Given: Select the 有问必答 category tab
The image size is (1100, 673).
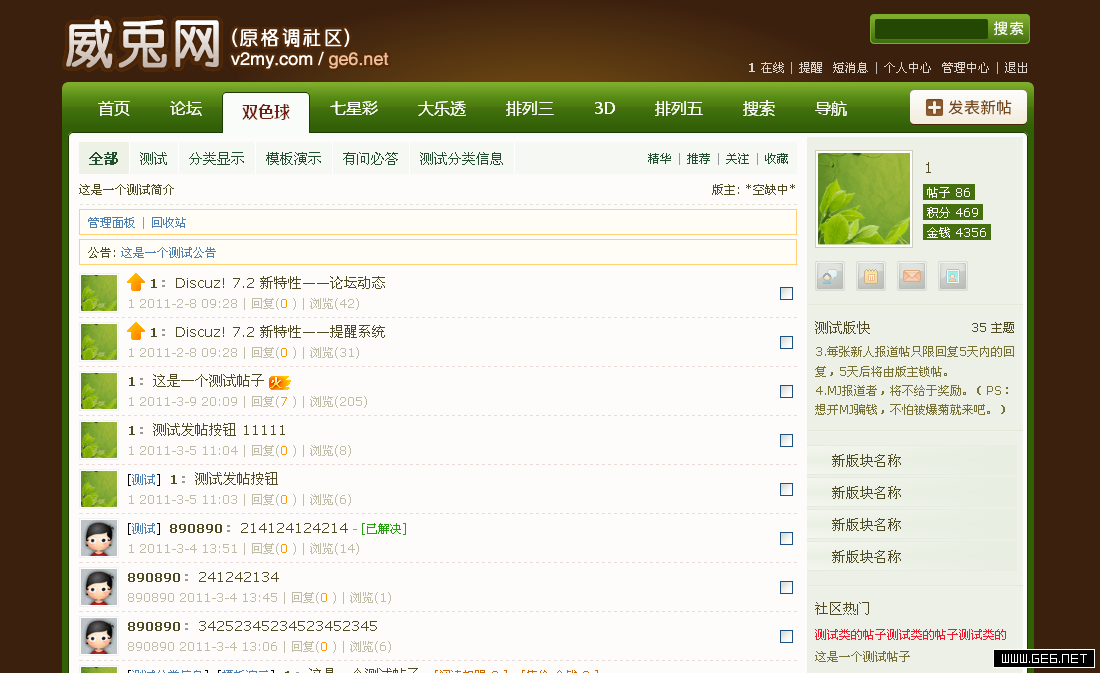Looking at the screenshot, I should click(x=370, y=159).
